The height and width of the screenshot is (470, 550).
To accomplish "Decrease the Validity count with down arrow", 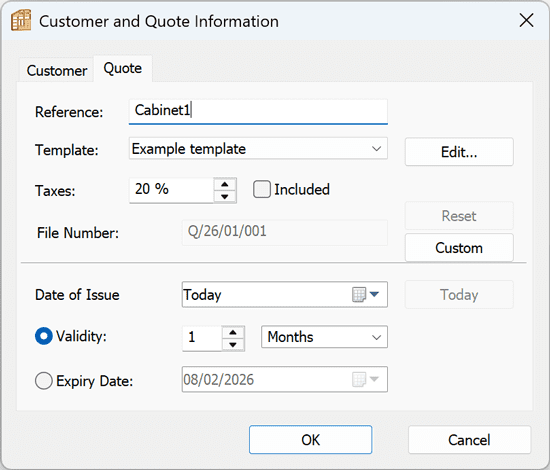I will point(233,344).
